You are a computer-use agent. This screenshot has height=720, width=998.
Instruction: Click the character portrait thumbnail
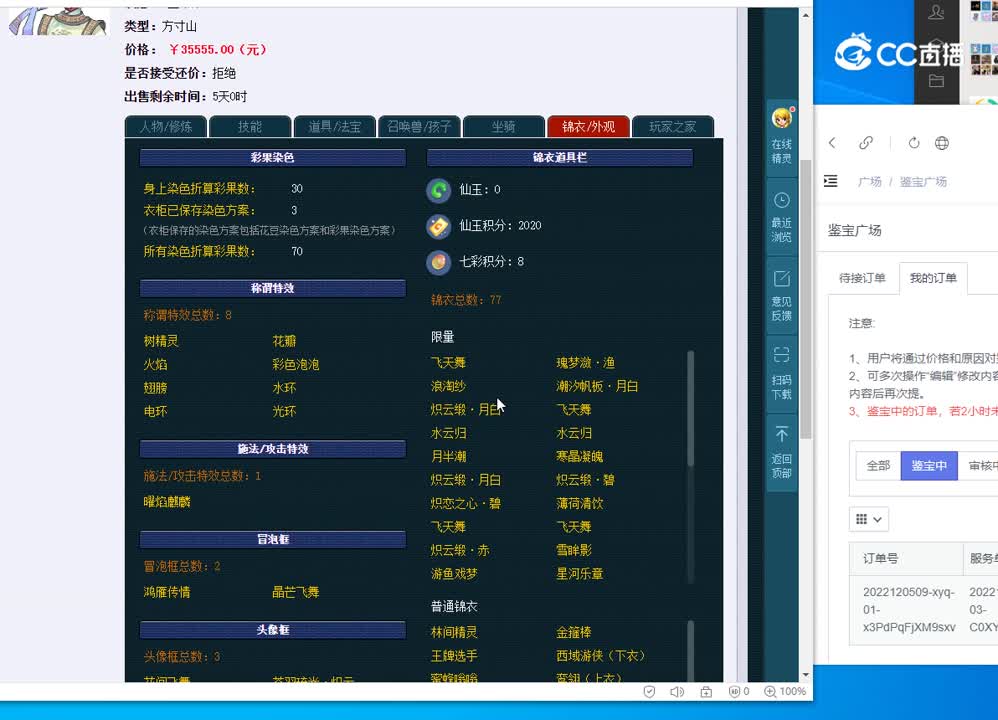tap(57, 20)
